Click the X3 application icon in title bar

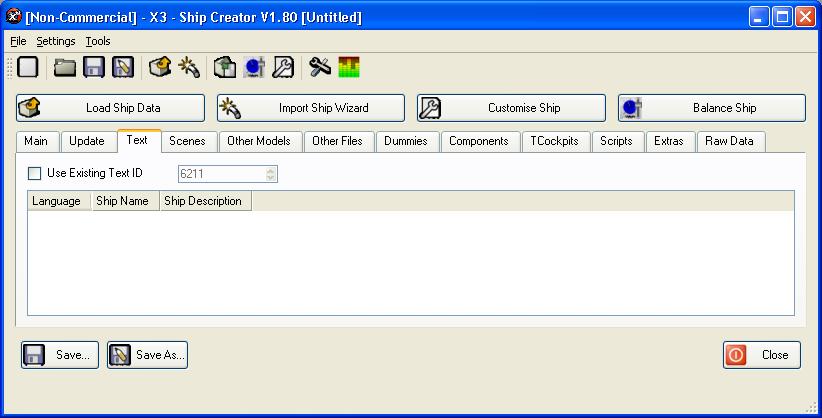pos(14,16)
